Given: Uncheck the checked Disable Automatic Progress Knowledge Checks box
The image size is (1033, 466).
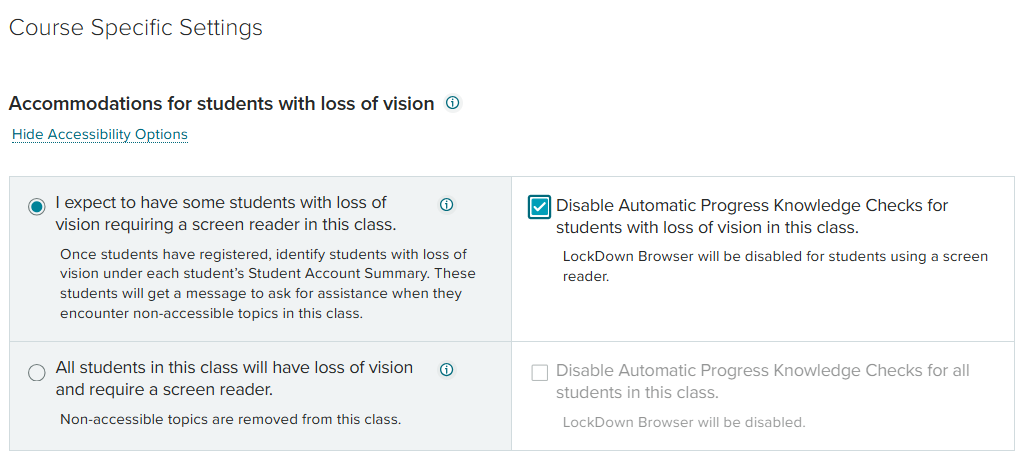Looking at the screenshot, I should click(539, 207).
